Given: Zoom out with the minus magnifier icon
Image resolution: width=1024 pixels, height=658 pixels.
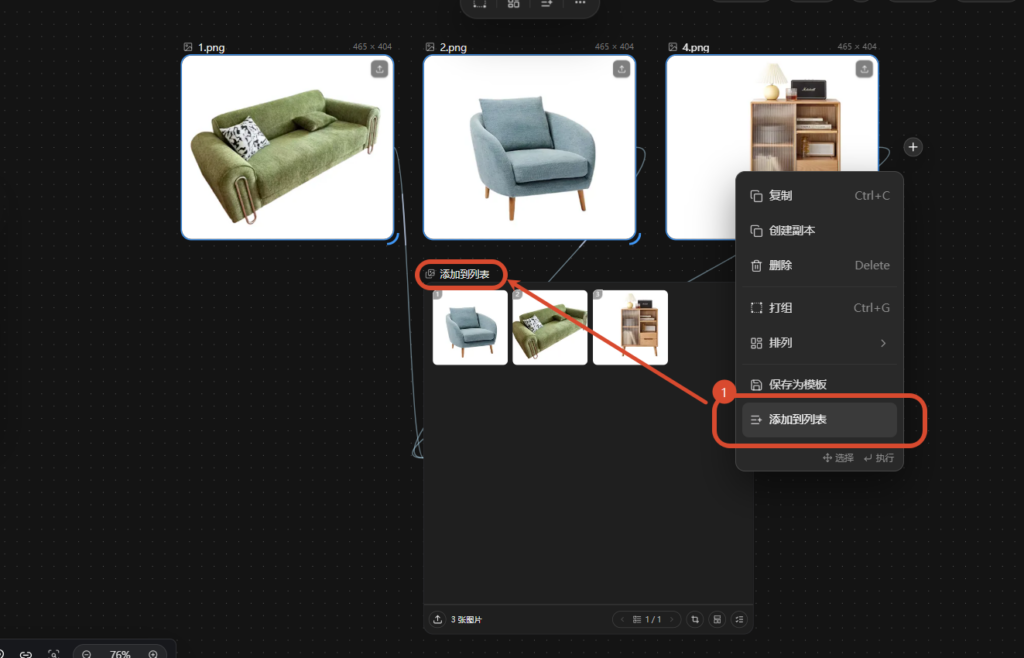Looking at the screenshot, I should pos(86,653).
